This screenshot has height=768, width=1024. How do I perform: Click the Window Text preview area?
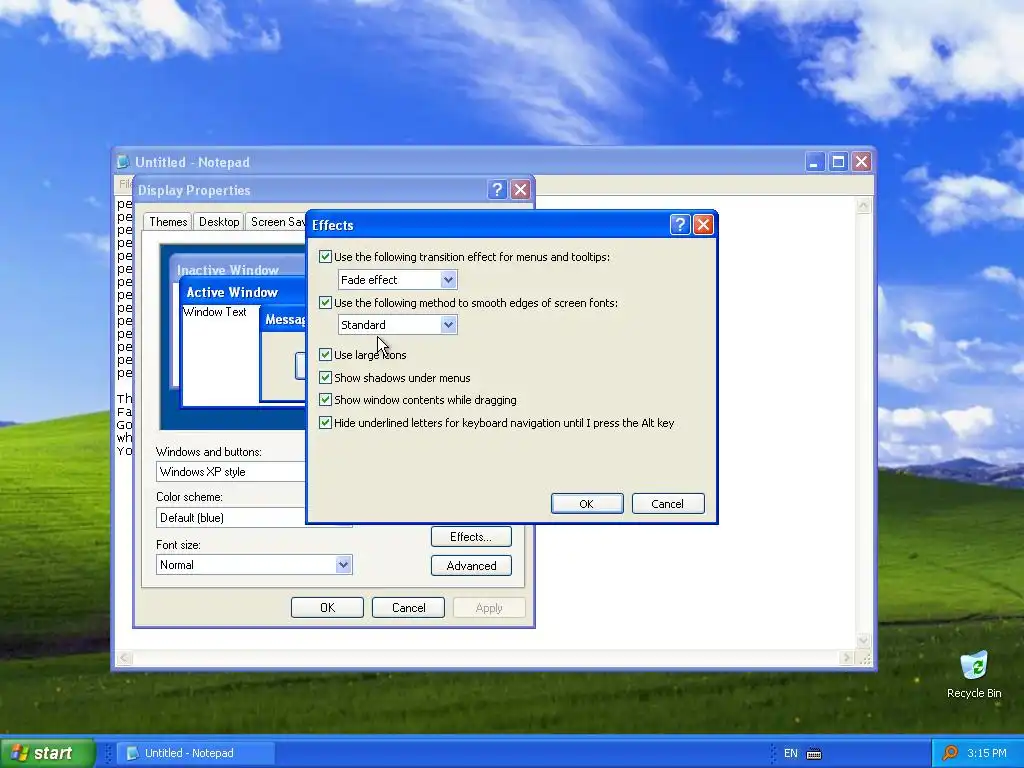(x=215, y=312)
